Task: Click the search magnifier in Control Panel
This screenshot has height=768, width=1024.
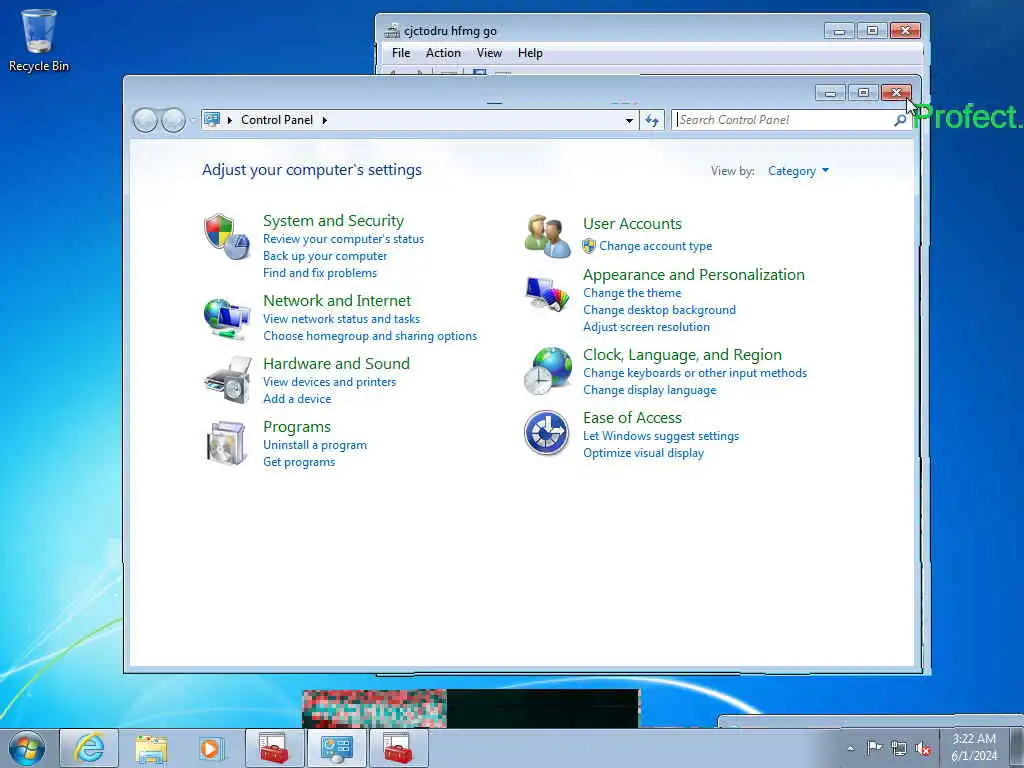Action: click(899, 120)
